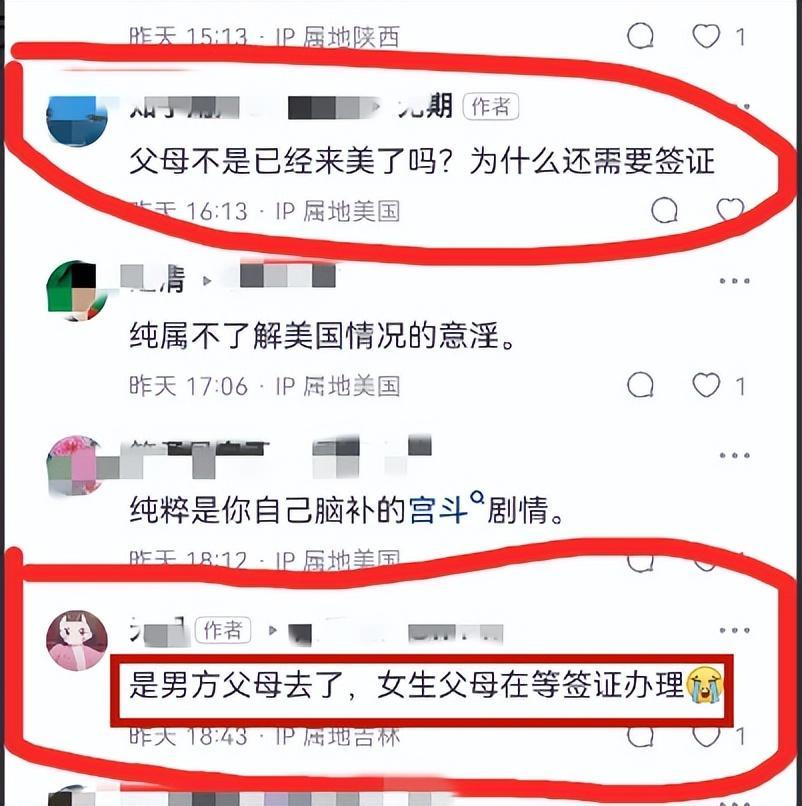Screen dimensions: 802x806
Task: Tap the 作者 badge on 18:43 reply
Action: (x=223, y=630)
